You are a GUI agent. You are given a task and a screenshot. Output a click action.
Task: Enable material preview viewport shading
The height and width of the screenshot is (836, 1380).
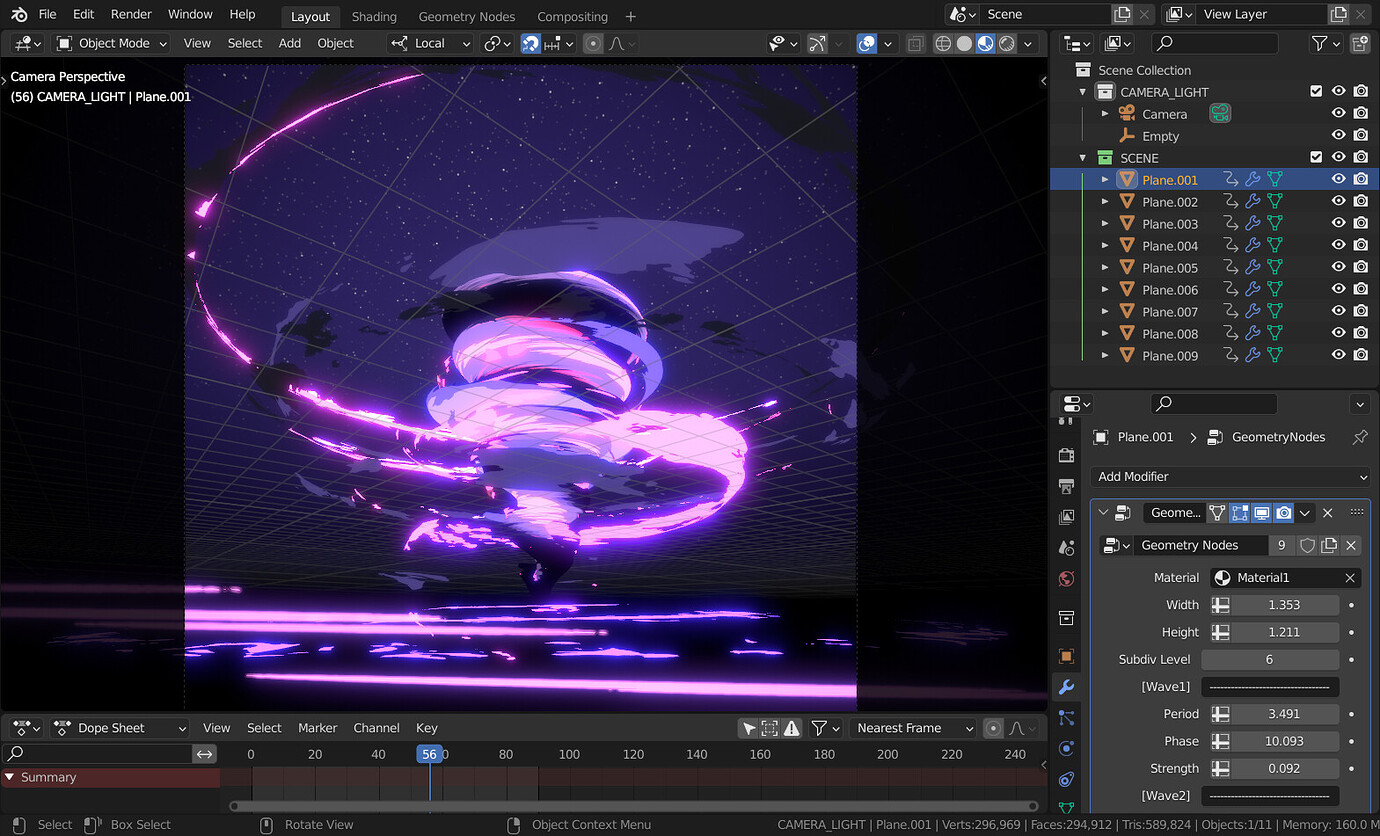tap(985, 43)
